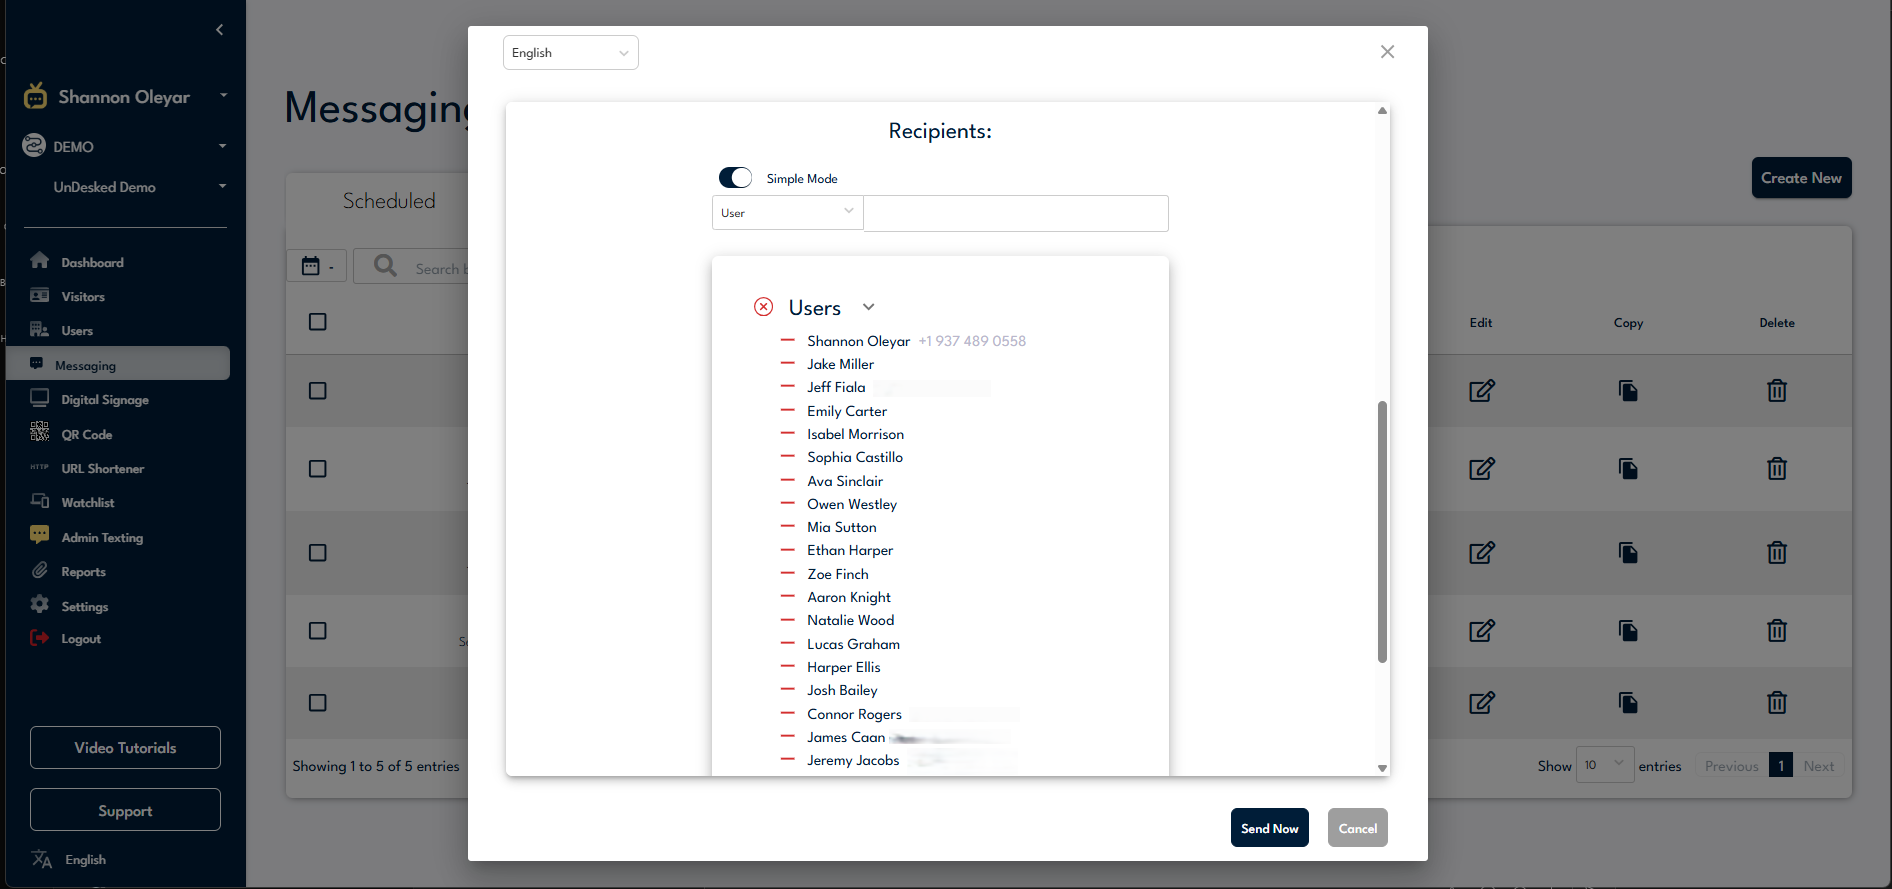1892x889 pixels.
Task: Open the User recipient type dropdown
Action: coord(787,213)
